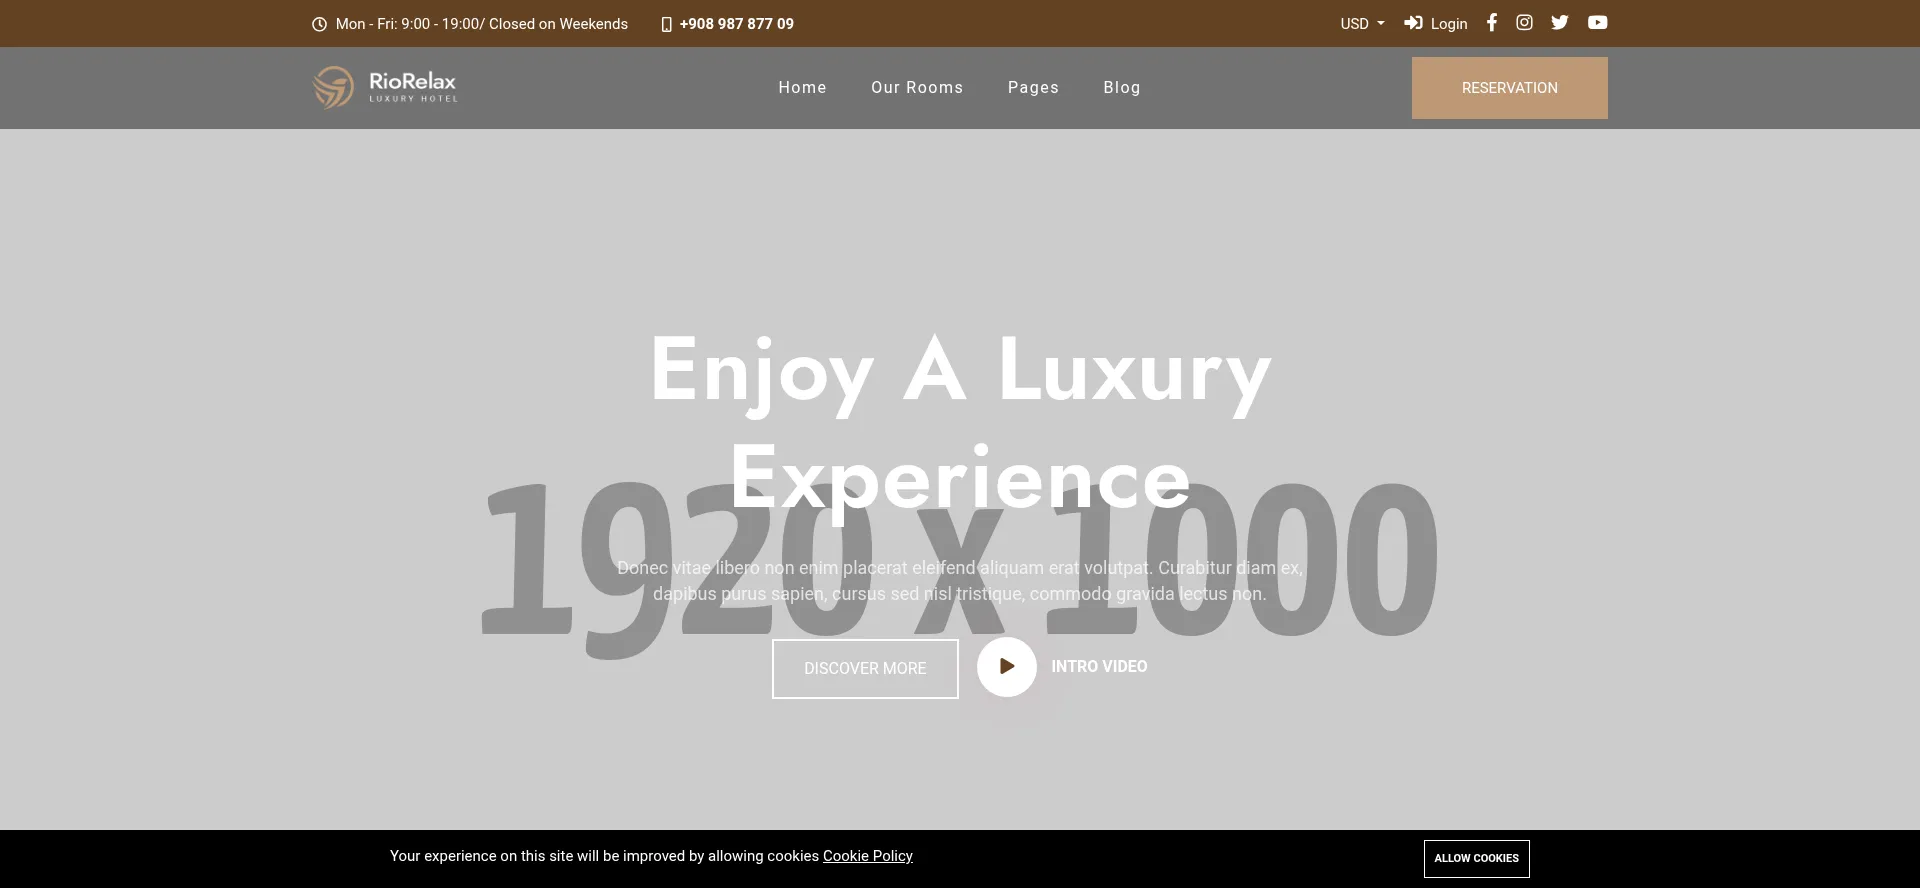Image resolution: width=1920 pixels, height=888 pixels.
Task: Click the Reservation button
Action: [x=1509, y=88]
